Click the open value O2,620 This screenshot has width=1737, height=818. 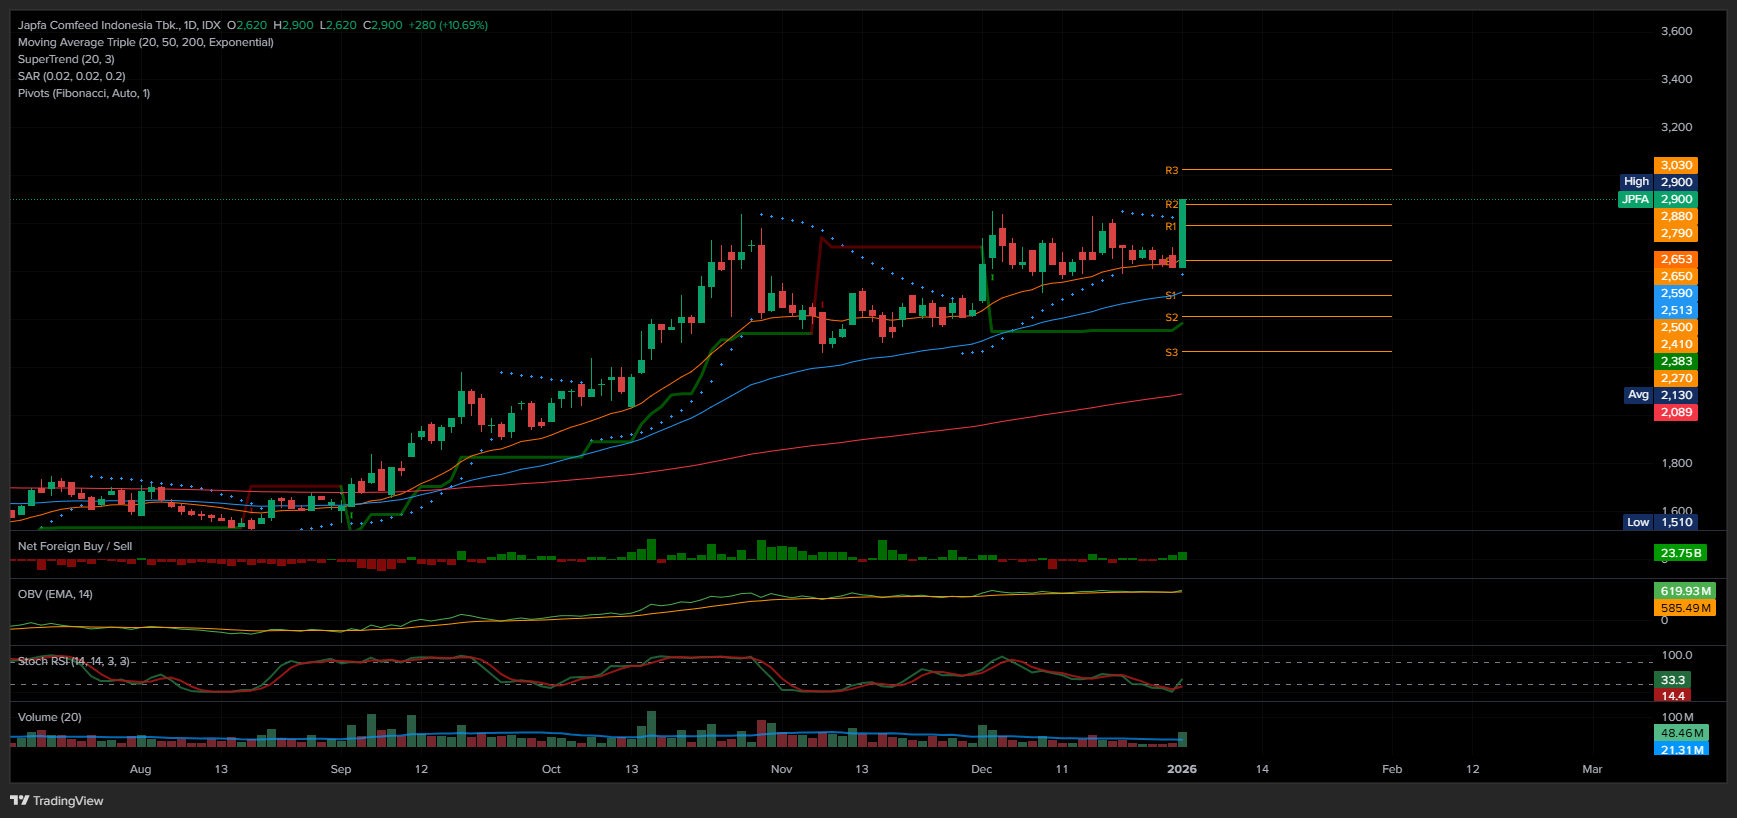coord(247,25)
